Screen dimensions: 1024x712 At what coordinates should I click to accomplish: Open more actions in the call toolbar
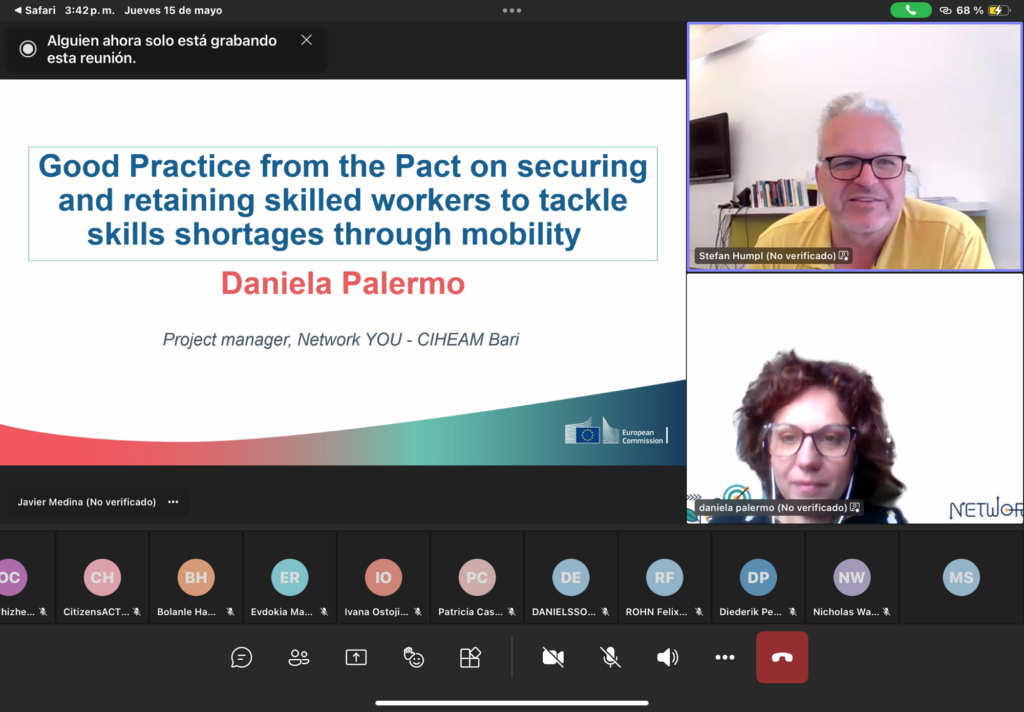pyautogui.click(x=725, y=657)
